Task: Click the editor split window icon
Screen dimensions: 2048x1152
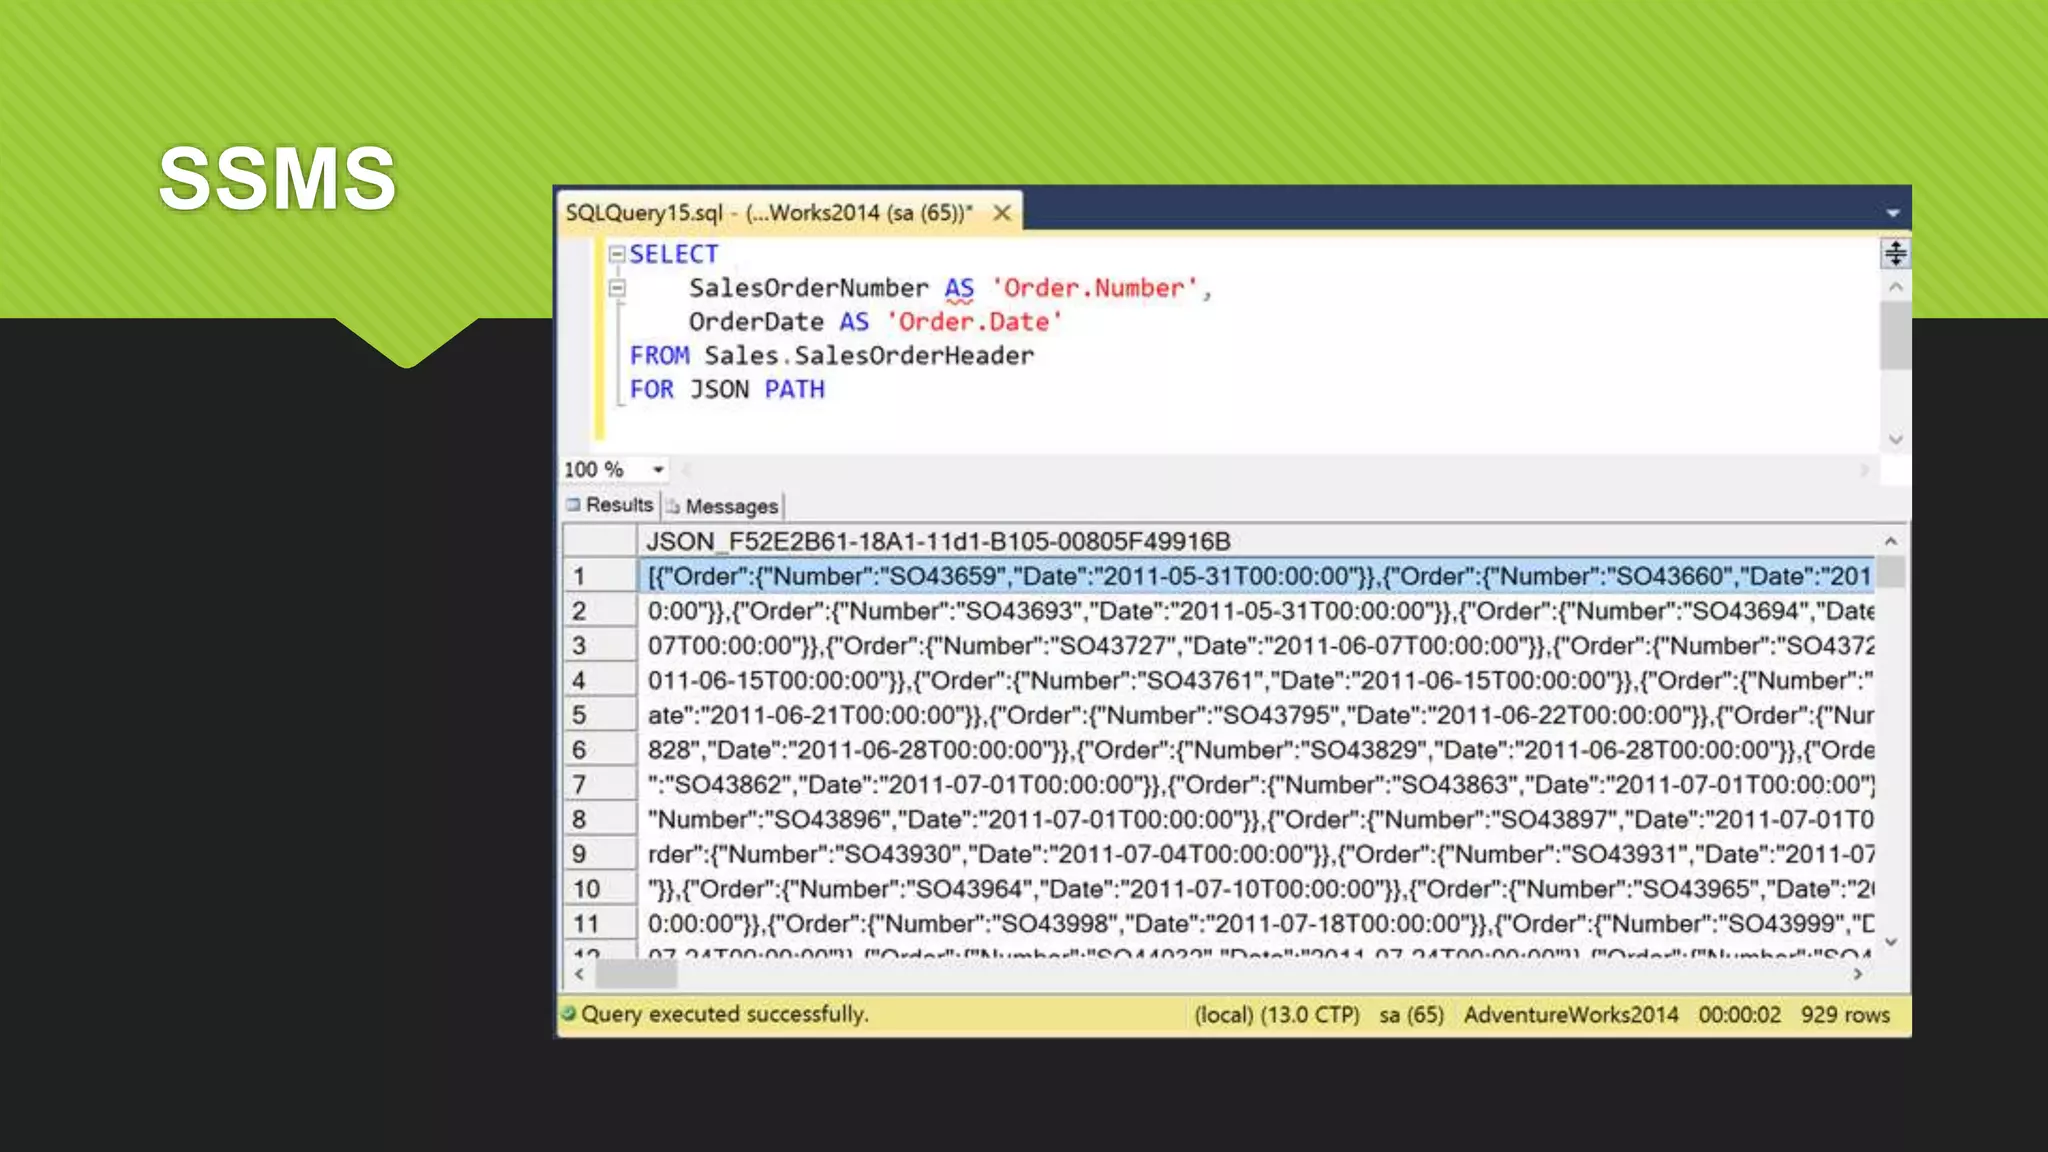Action: pos(1895,253)
